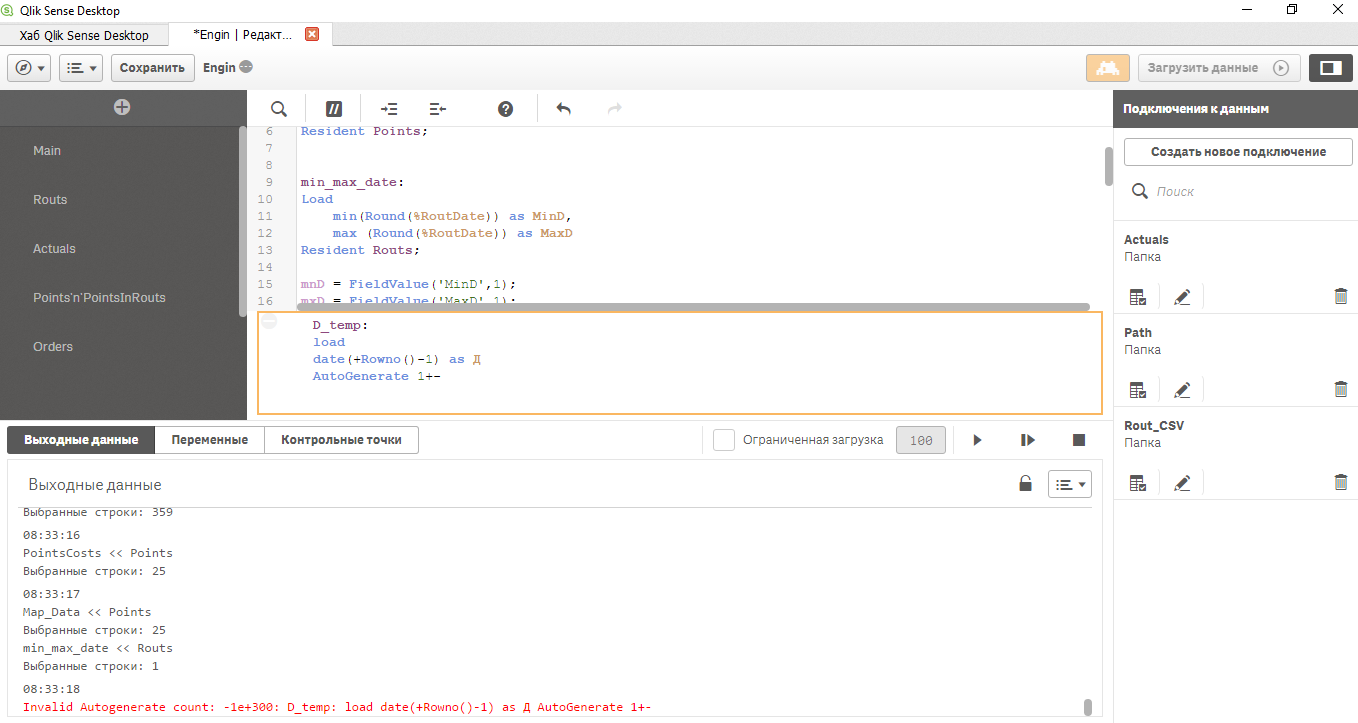Outdent the selected code
Image resolution: width=1358 pixels, height=723 pixels.
click(437, 109)
